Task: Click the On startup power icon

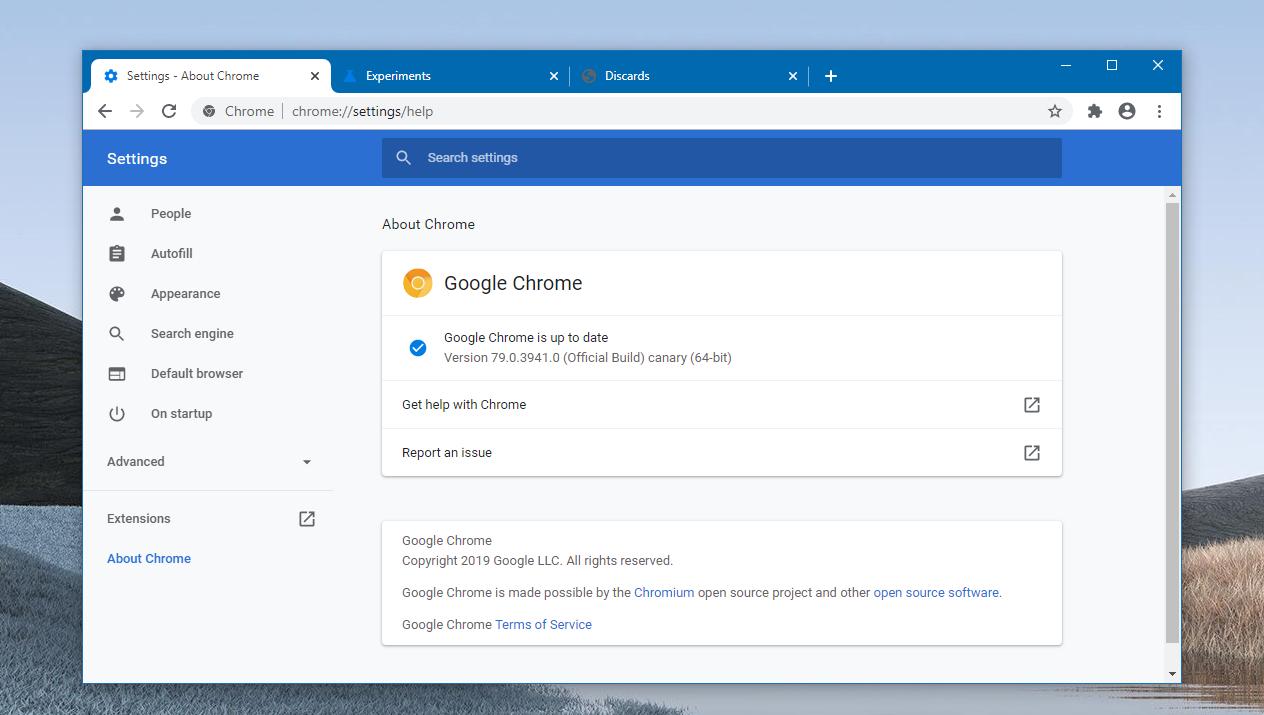Action: 117,413
